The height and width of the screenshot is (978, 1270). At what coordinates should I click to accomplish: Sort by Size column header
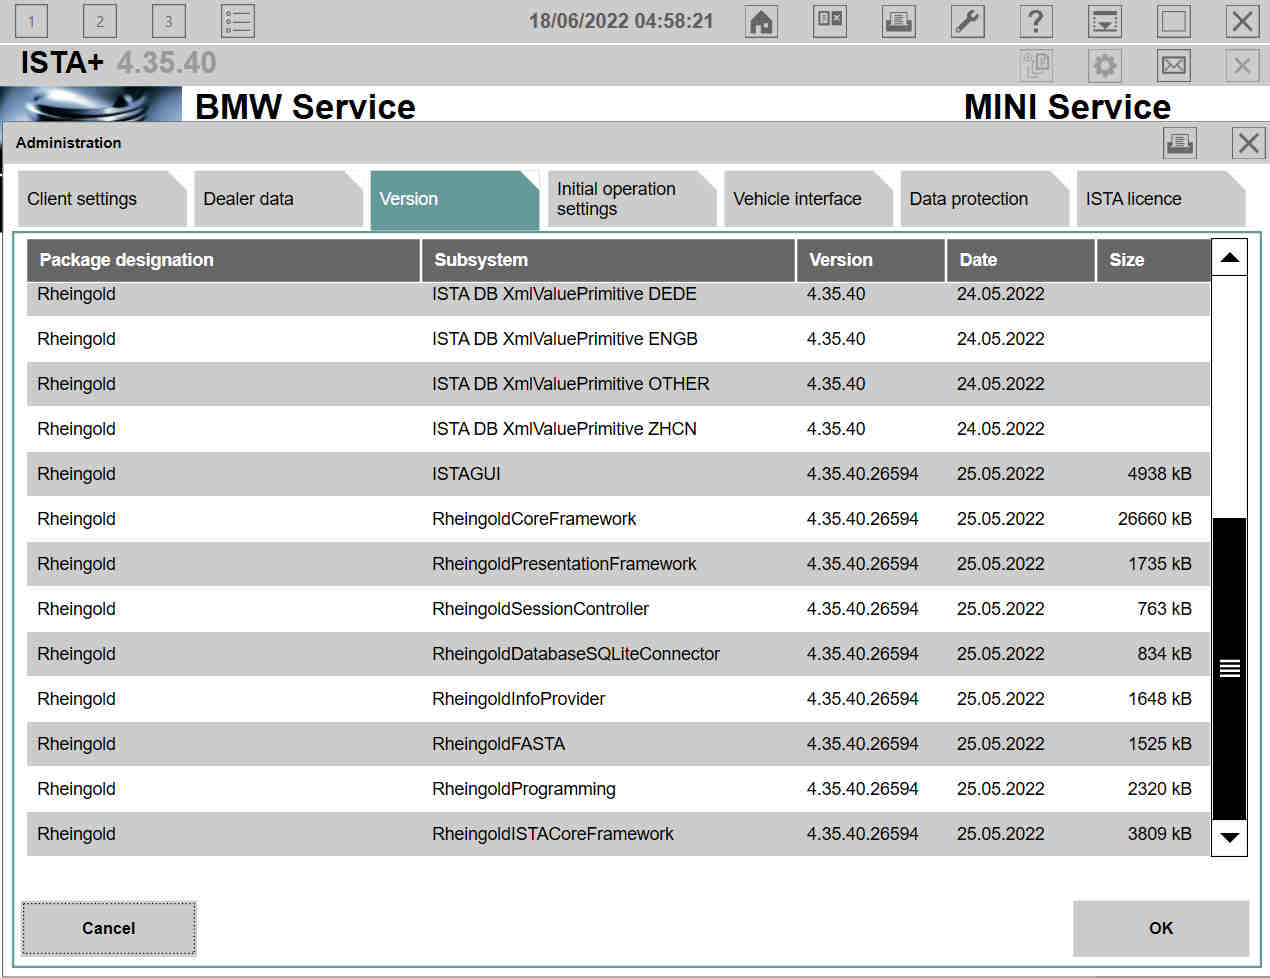click(1153, 260)
